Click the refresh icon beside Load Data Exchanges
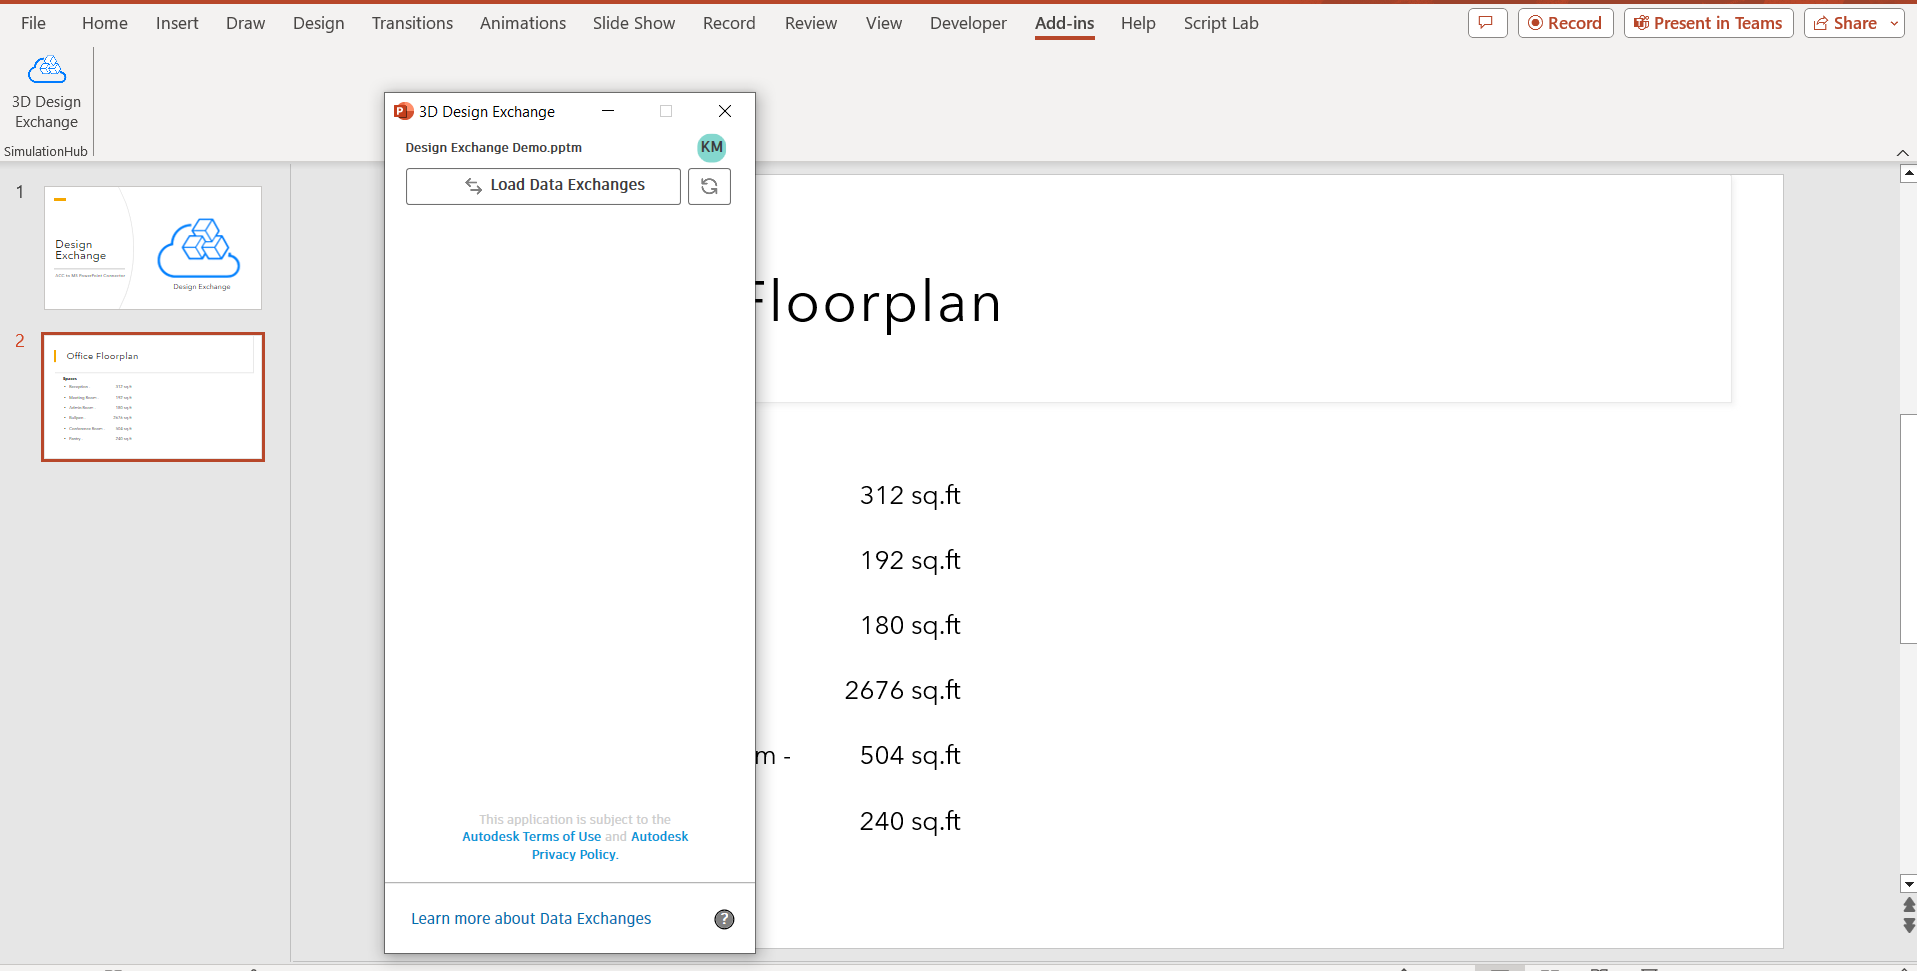This screenshot has width=1917, height=971. (709, 186)
